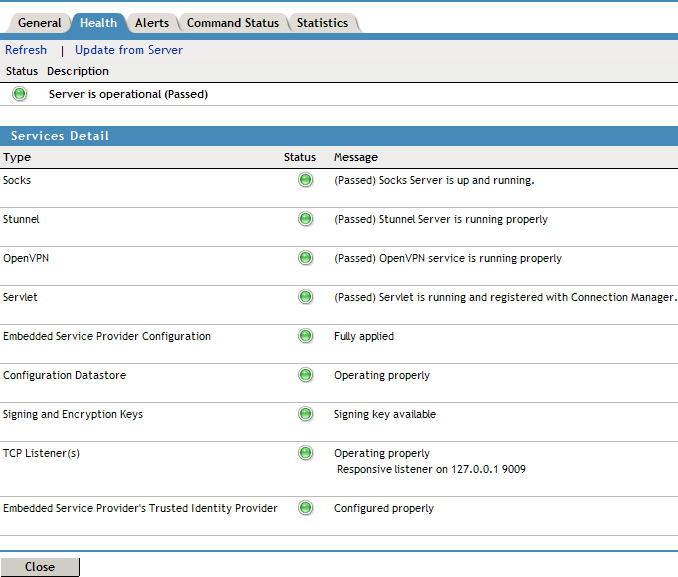Switch to the General tab
678x577 pixels.
tap(39, 23)
